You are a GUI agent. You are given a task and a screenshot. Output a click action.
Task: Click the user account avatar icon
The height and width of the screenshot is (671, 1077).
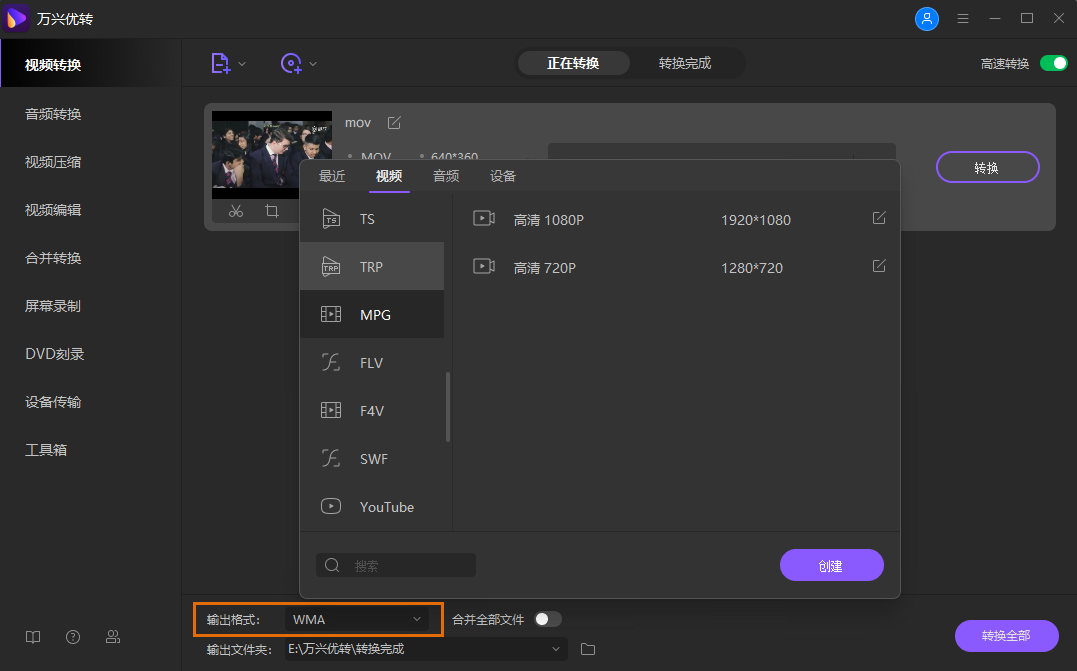coord(927,18)
